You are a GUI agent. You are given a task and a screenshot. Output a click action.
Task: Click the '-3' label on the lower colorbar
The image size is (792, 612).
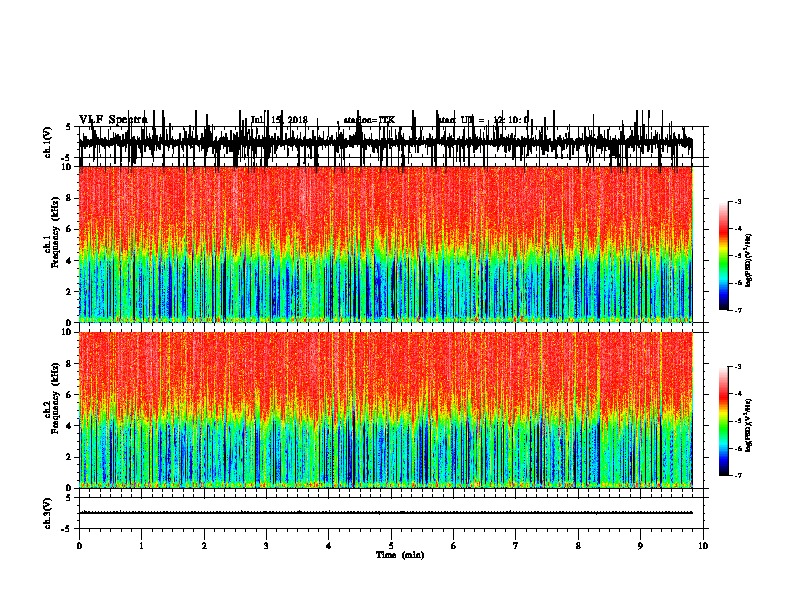tap(738, 367)
